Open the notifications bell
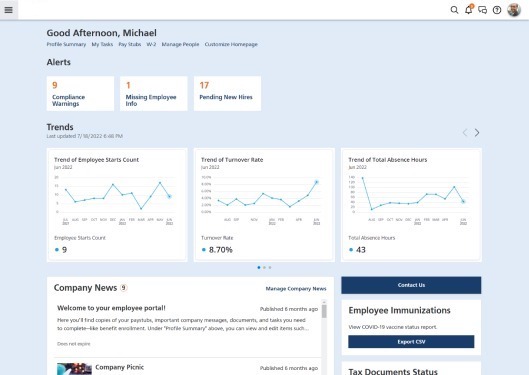The width and height of the screenshot is (529, 375). [469, 10]
